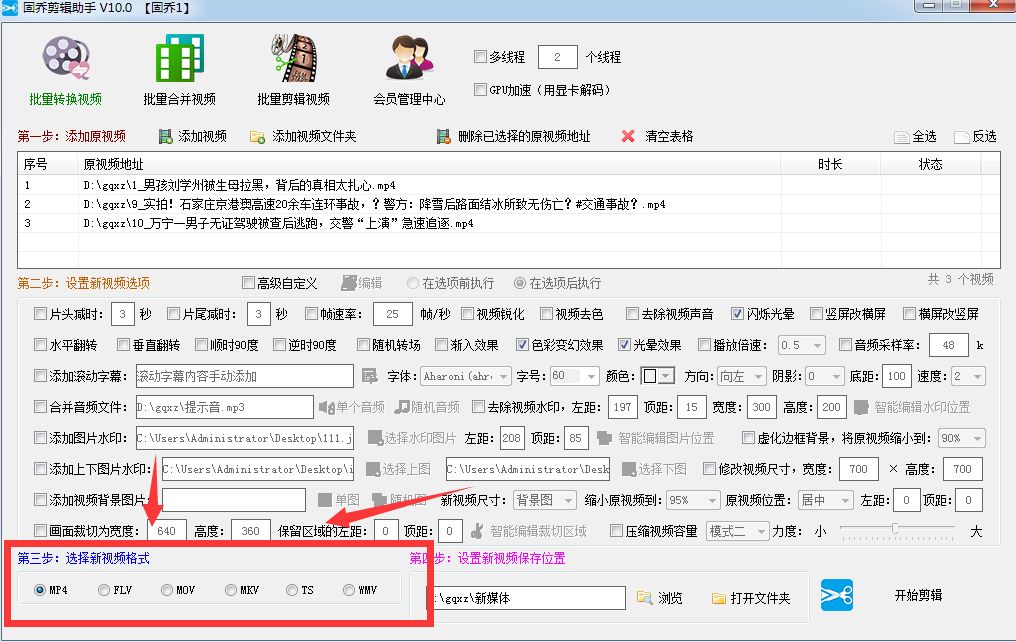
Task: Enable GPU加速 checkbox
Action: (480, 89)
